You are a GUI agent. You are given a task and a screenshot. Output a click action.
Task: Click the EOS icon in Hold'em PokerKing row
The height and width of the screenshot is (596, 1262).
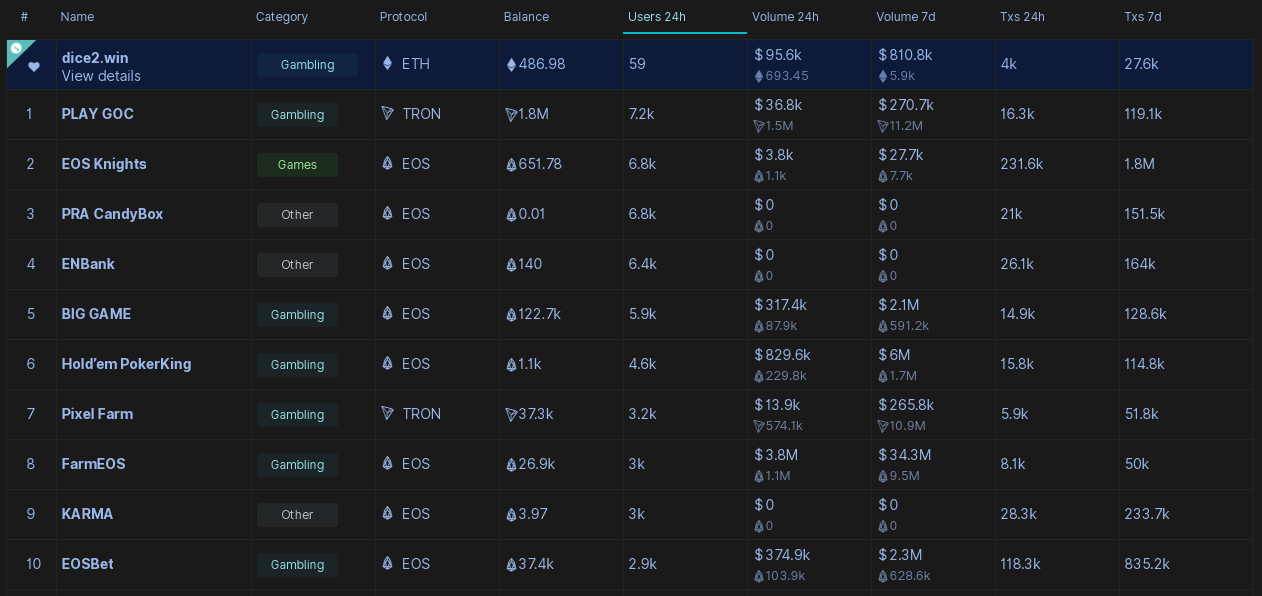point(388,363)
